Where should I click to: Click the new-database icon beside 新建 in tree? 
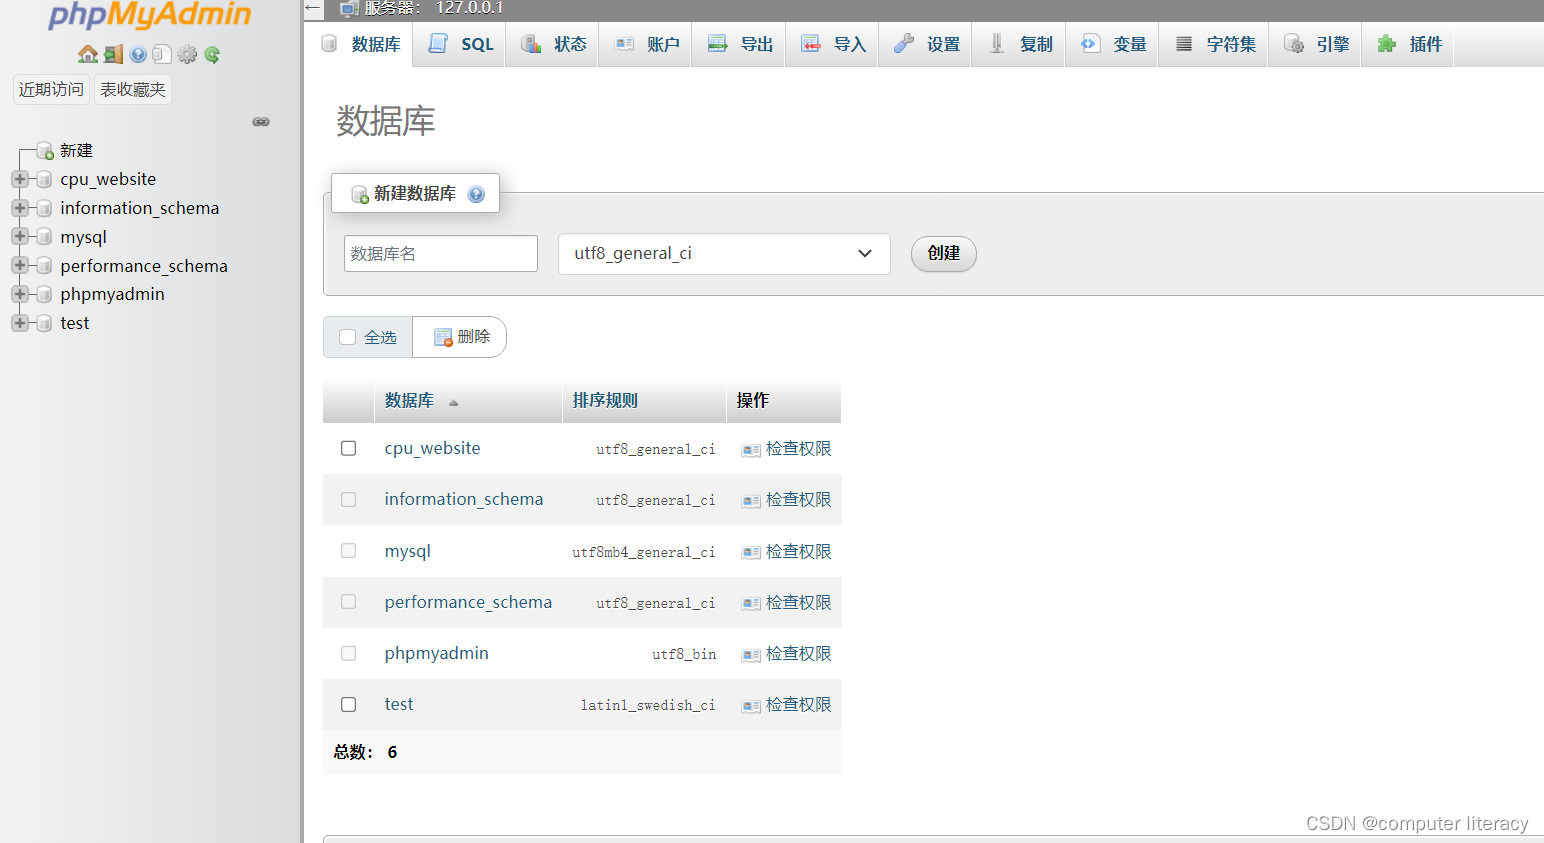[x=45, y=151]
